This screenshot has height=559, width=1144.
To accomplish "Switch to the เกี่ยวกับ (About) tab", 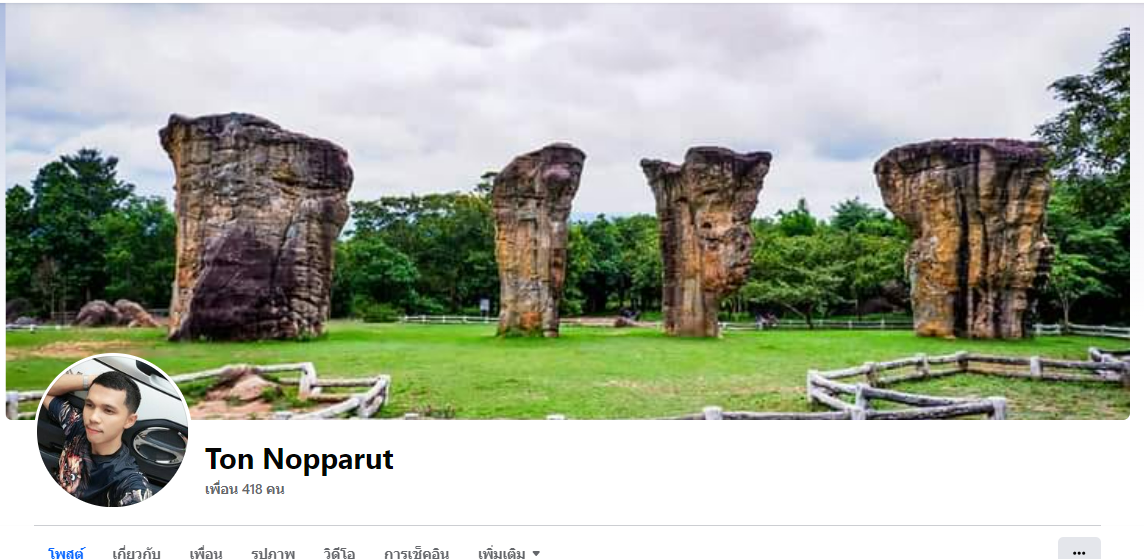I will [x=136, y=553].
